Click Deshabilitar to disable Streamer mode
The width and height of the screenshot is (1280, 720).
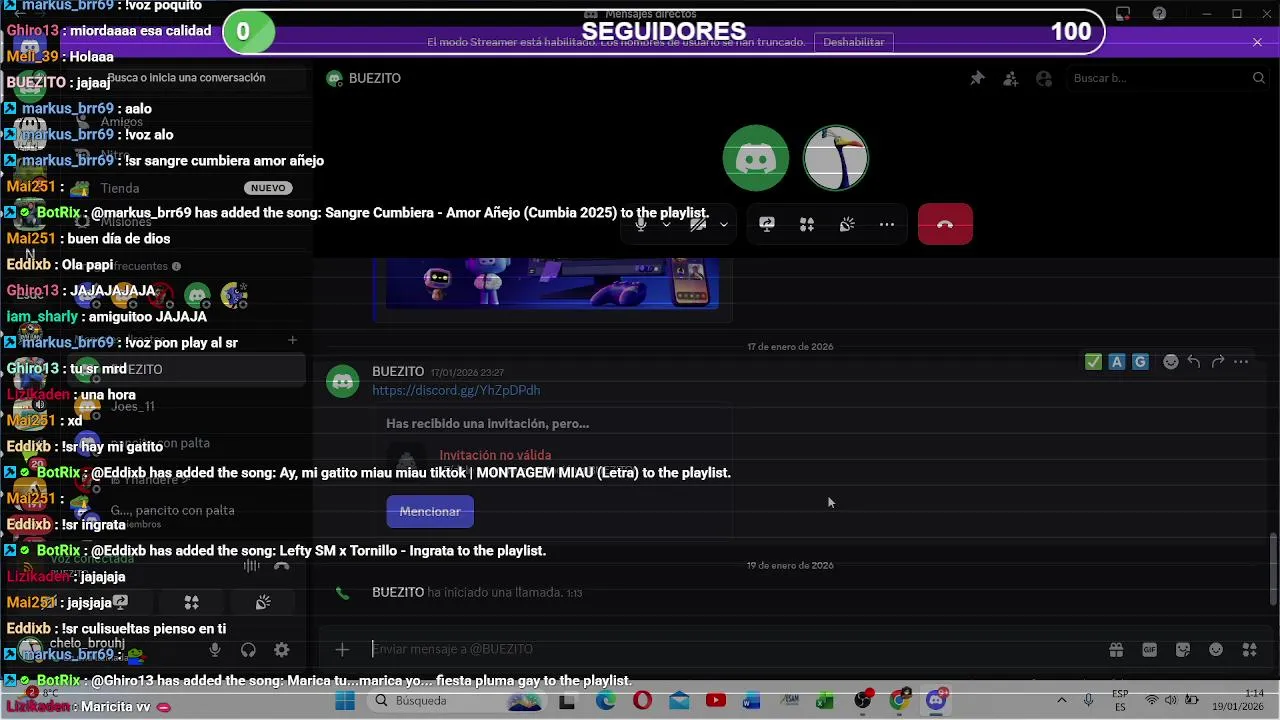(x=853, y=42)
